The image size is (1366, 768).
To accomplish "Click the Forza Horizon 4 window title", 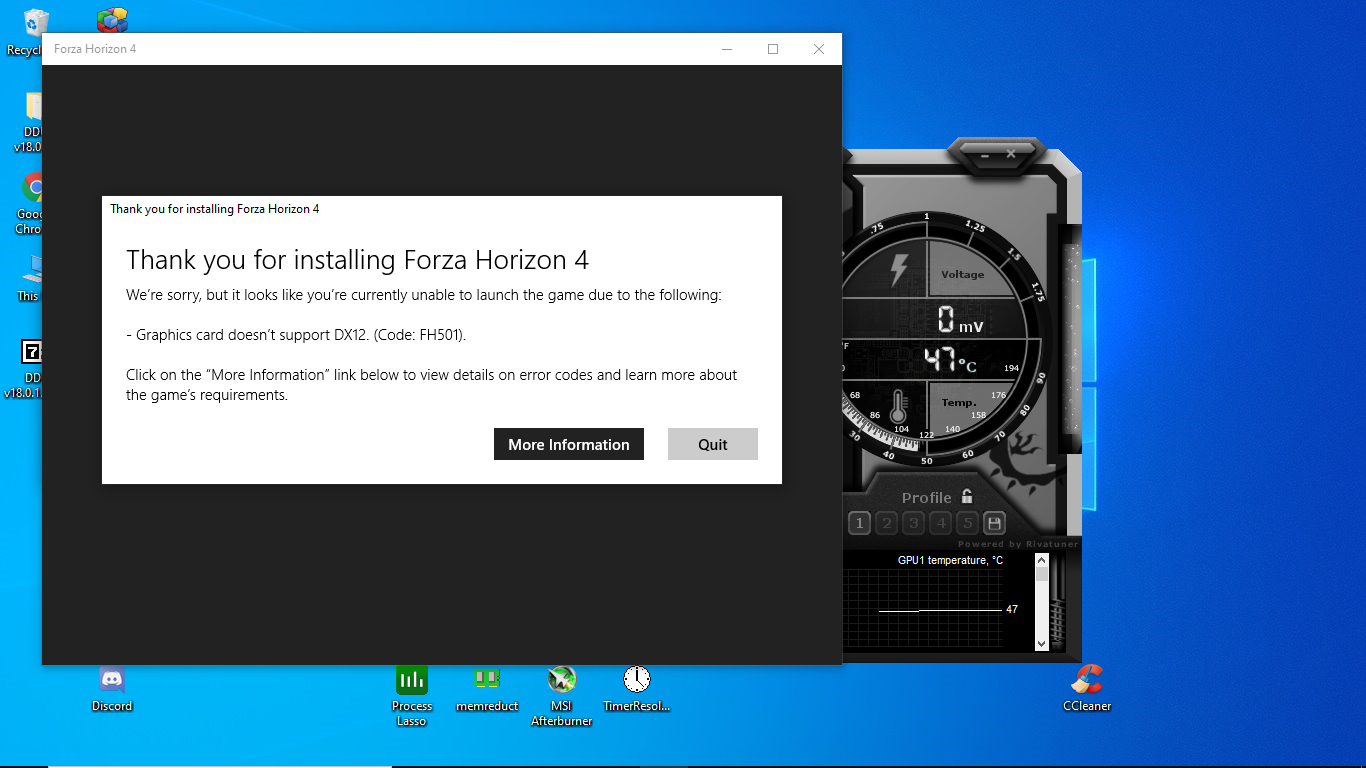I will (x=95, y=49).
